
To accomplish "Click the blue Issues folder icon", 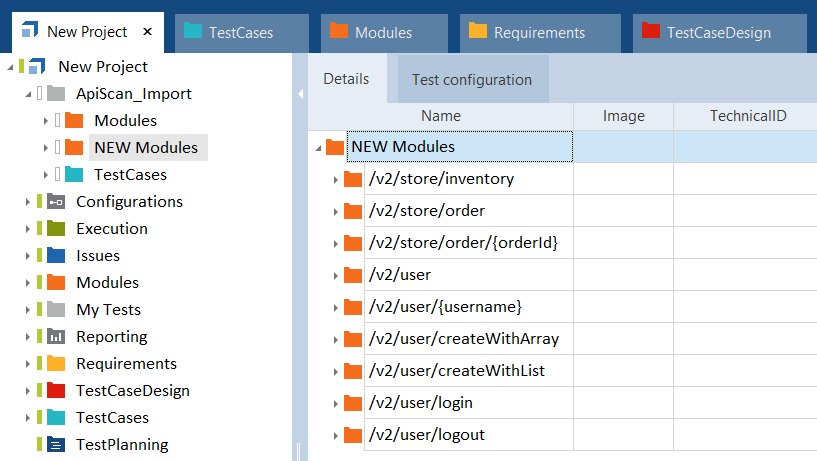I will [x=56, y=256].
